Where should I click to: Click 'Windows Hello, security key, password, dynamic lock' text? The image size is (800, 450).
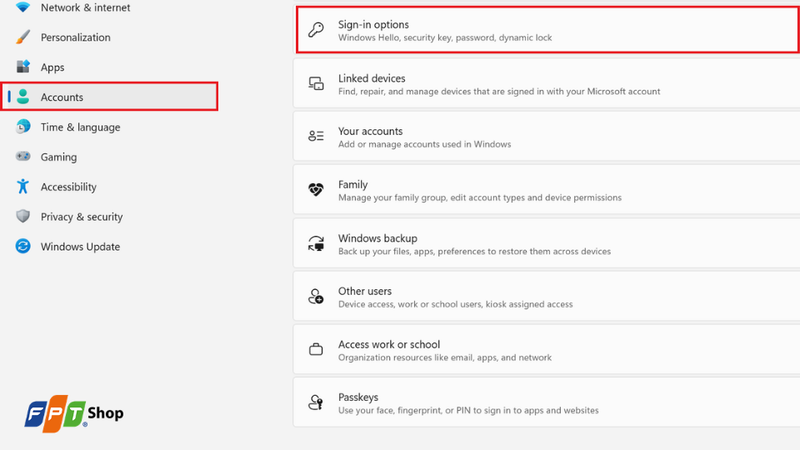[445, 38]
